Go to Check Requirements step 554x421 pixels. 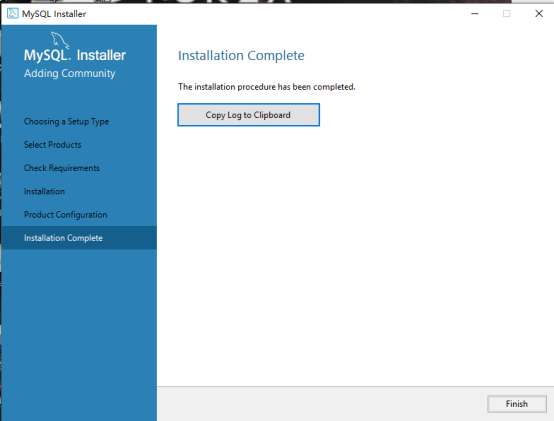[x=62, y=168]
